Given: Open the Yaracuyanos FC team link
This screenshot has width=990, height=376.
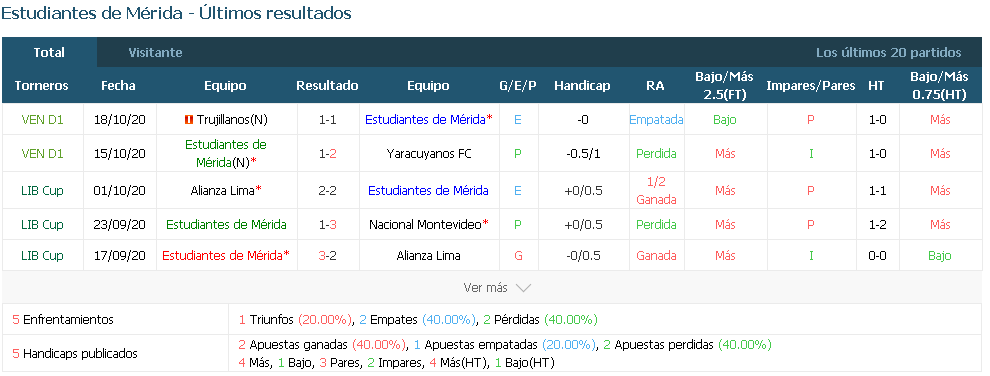Looking at the screenshot, I should 429,153.
